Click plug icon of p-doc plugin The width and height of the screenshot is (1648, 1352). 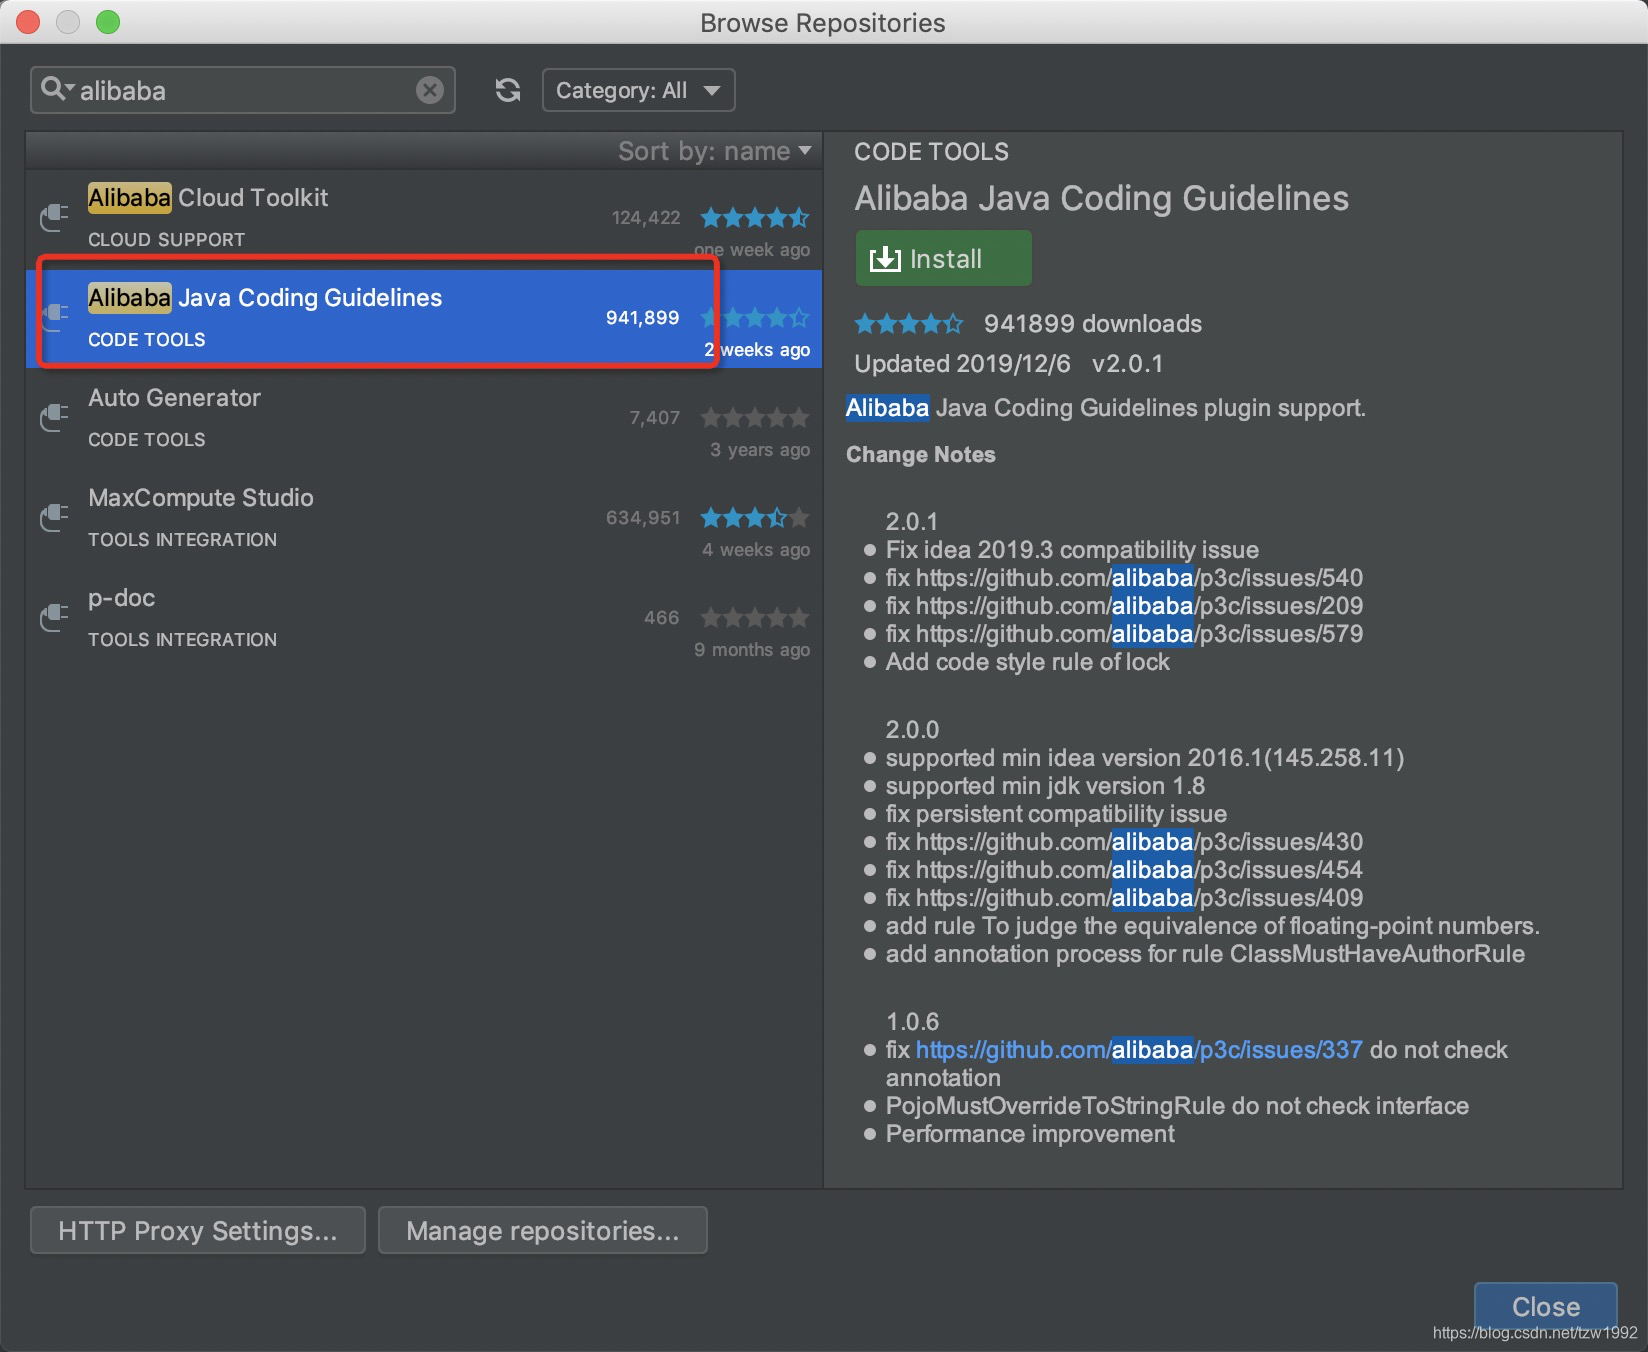[54, 617]
